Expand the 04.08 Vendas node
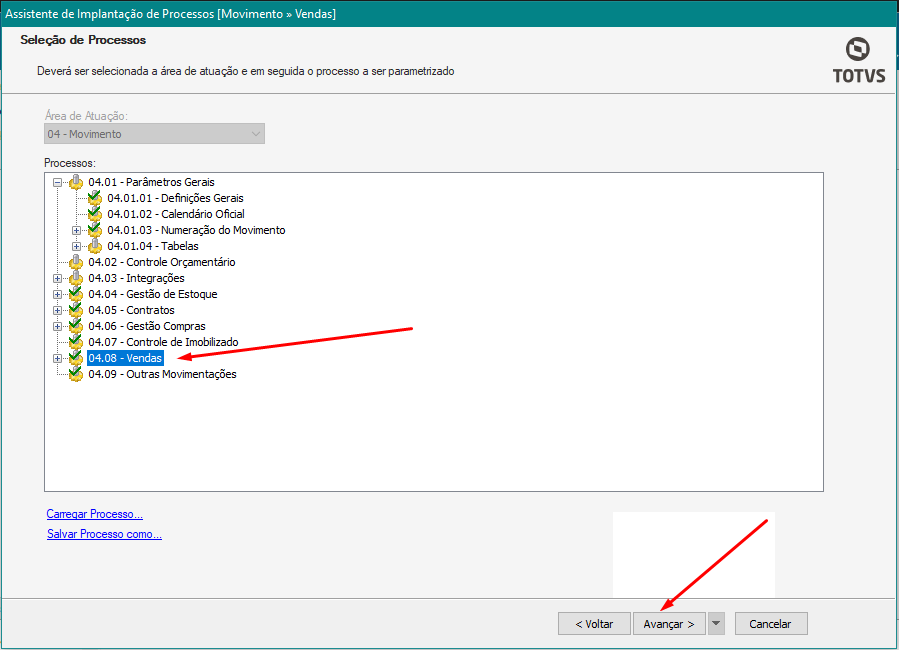The width and height of the screenshot is (899, 650). click(x=57, y=358)
